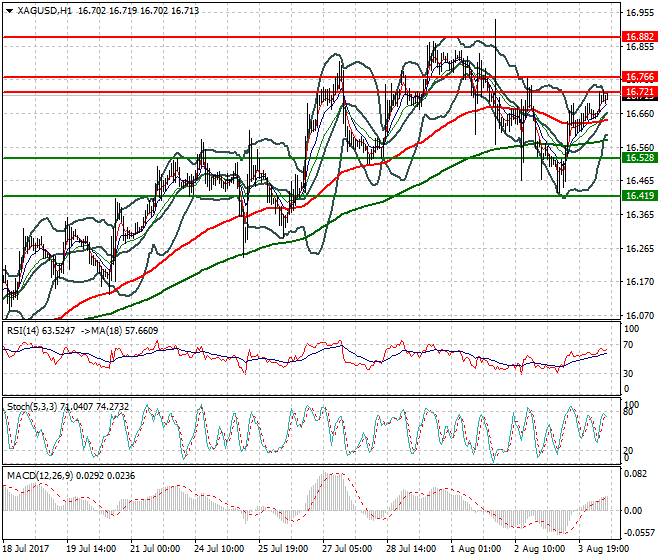
Task: Click the 16.955 price scale value
Action: coord(640,13)
